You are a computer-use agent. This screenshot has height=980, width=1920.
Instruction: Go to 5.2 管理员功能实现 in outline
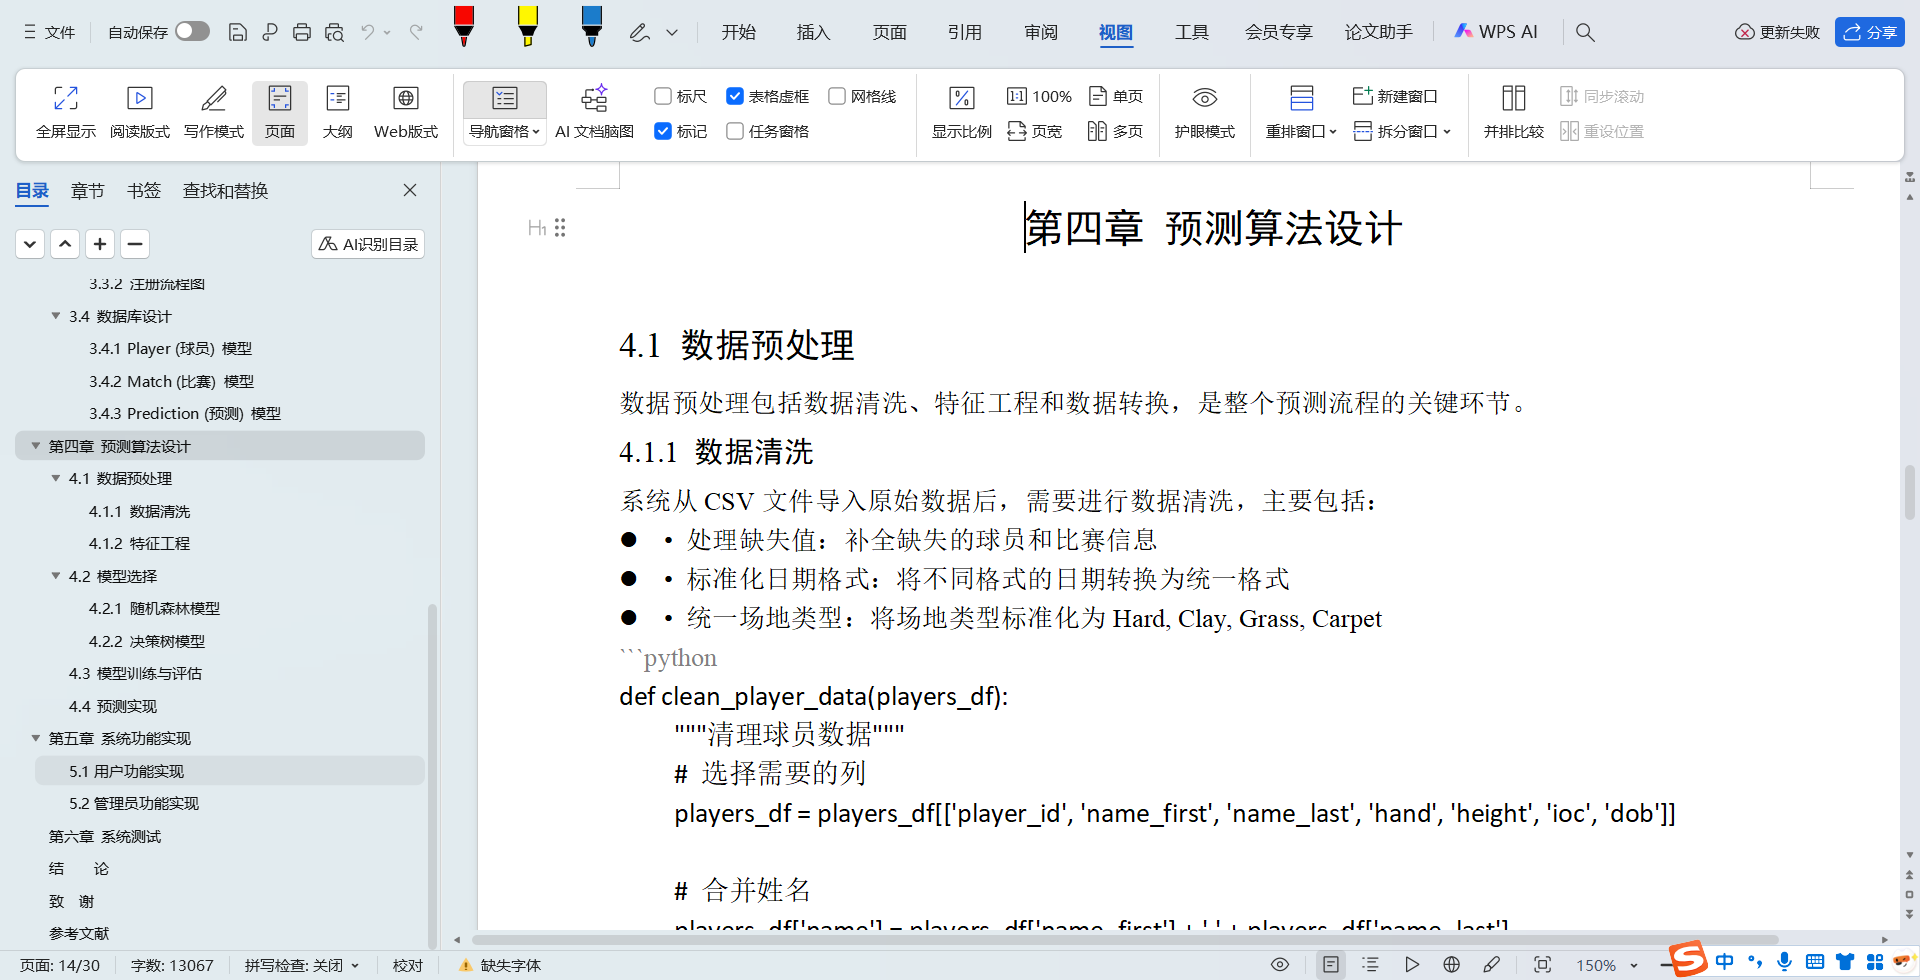(134, 803)
